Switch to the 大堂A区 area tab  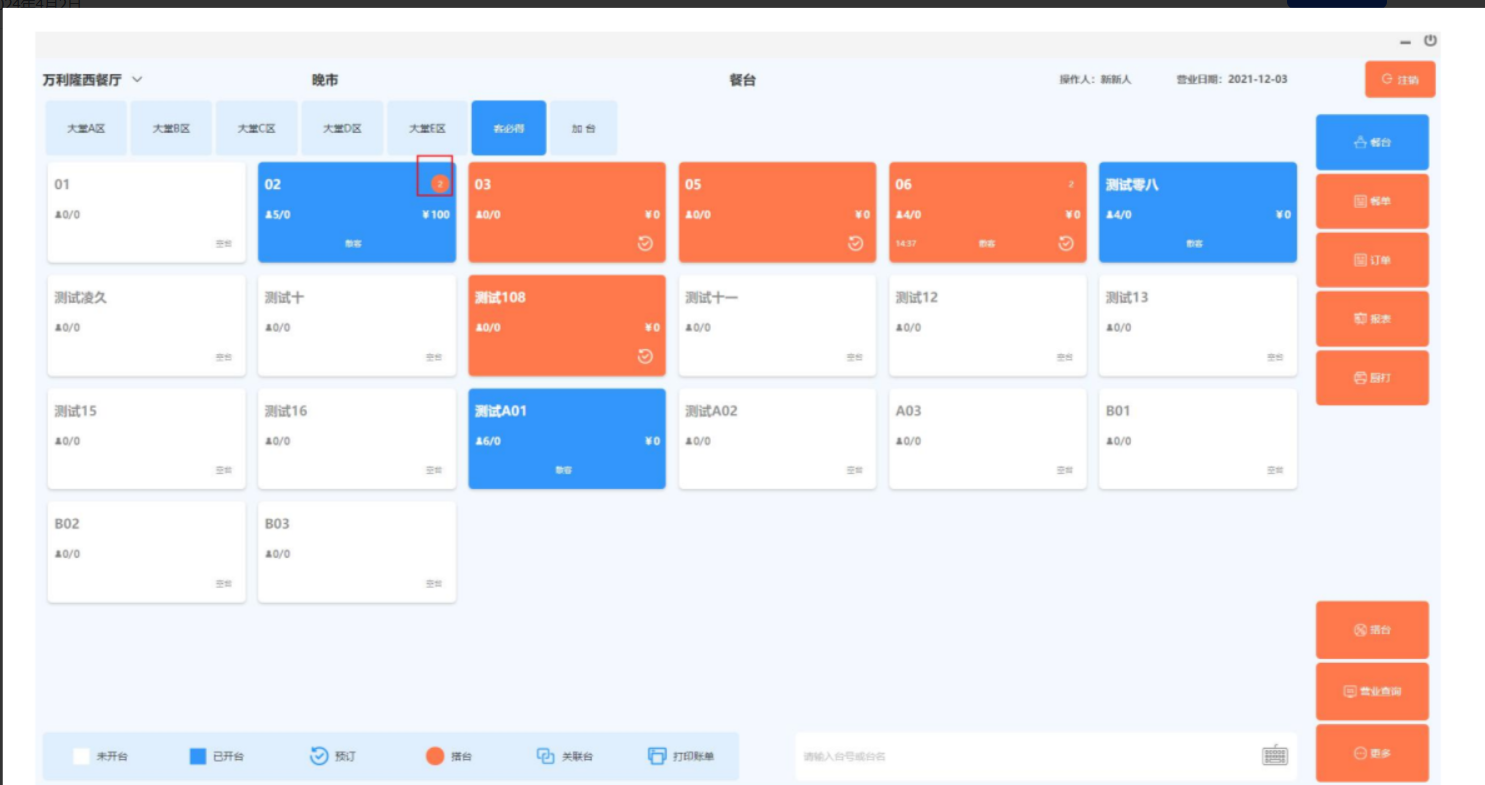[86, 128]
